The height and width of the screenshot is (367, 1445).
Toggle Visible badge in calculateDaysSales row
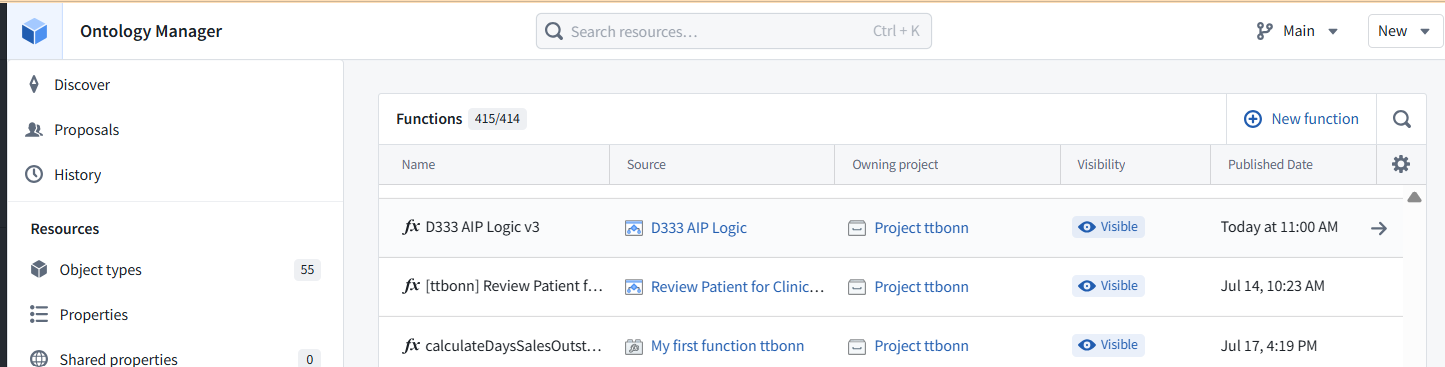pyautogui.click(x=1108, y=345)
